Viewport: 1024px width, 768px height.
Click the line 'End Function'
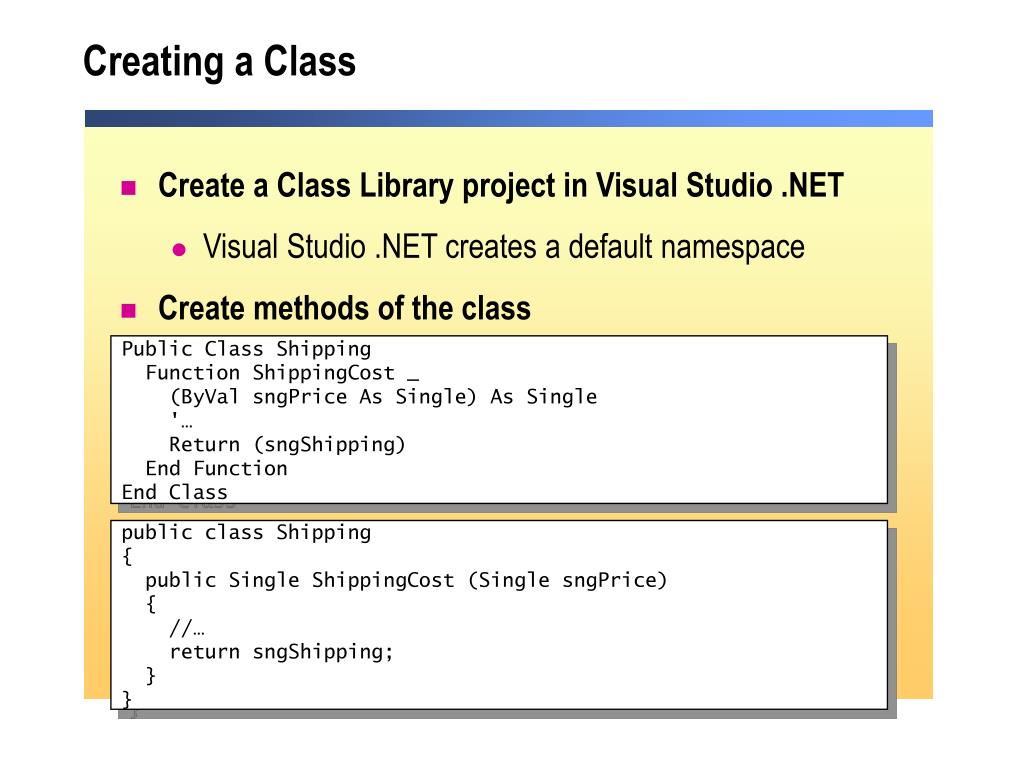[216, 468]
